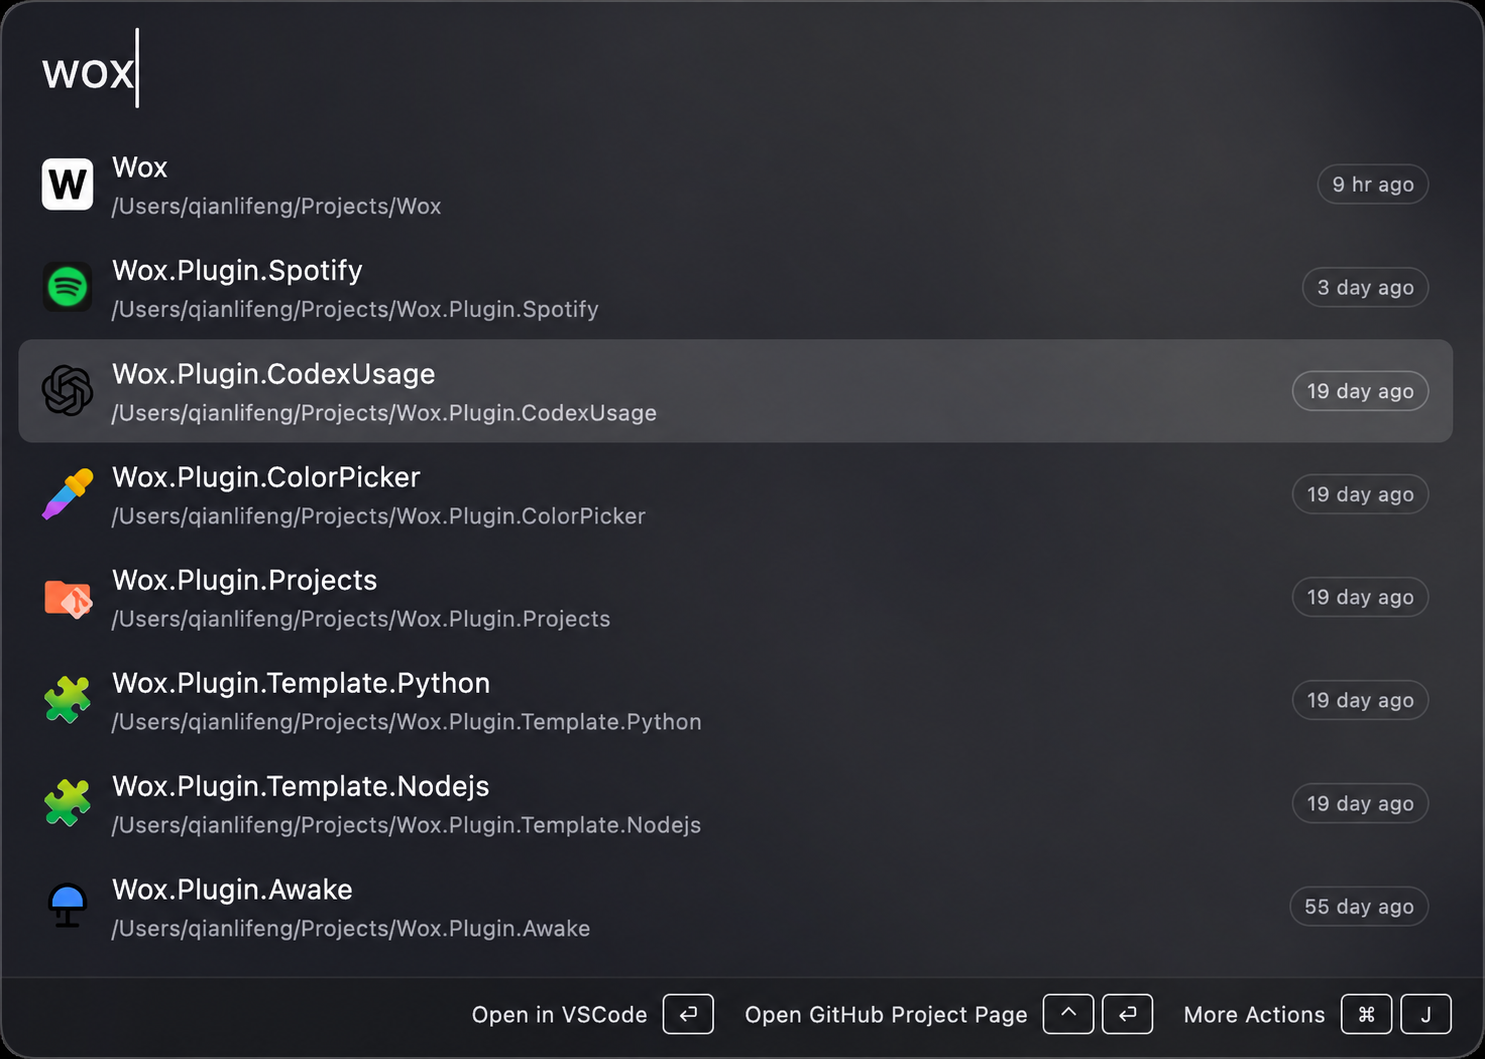1485x1059 pixels.
Task: Select Wox.Plugin.Spotify result title
Action: click(x=237, y=271)
